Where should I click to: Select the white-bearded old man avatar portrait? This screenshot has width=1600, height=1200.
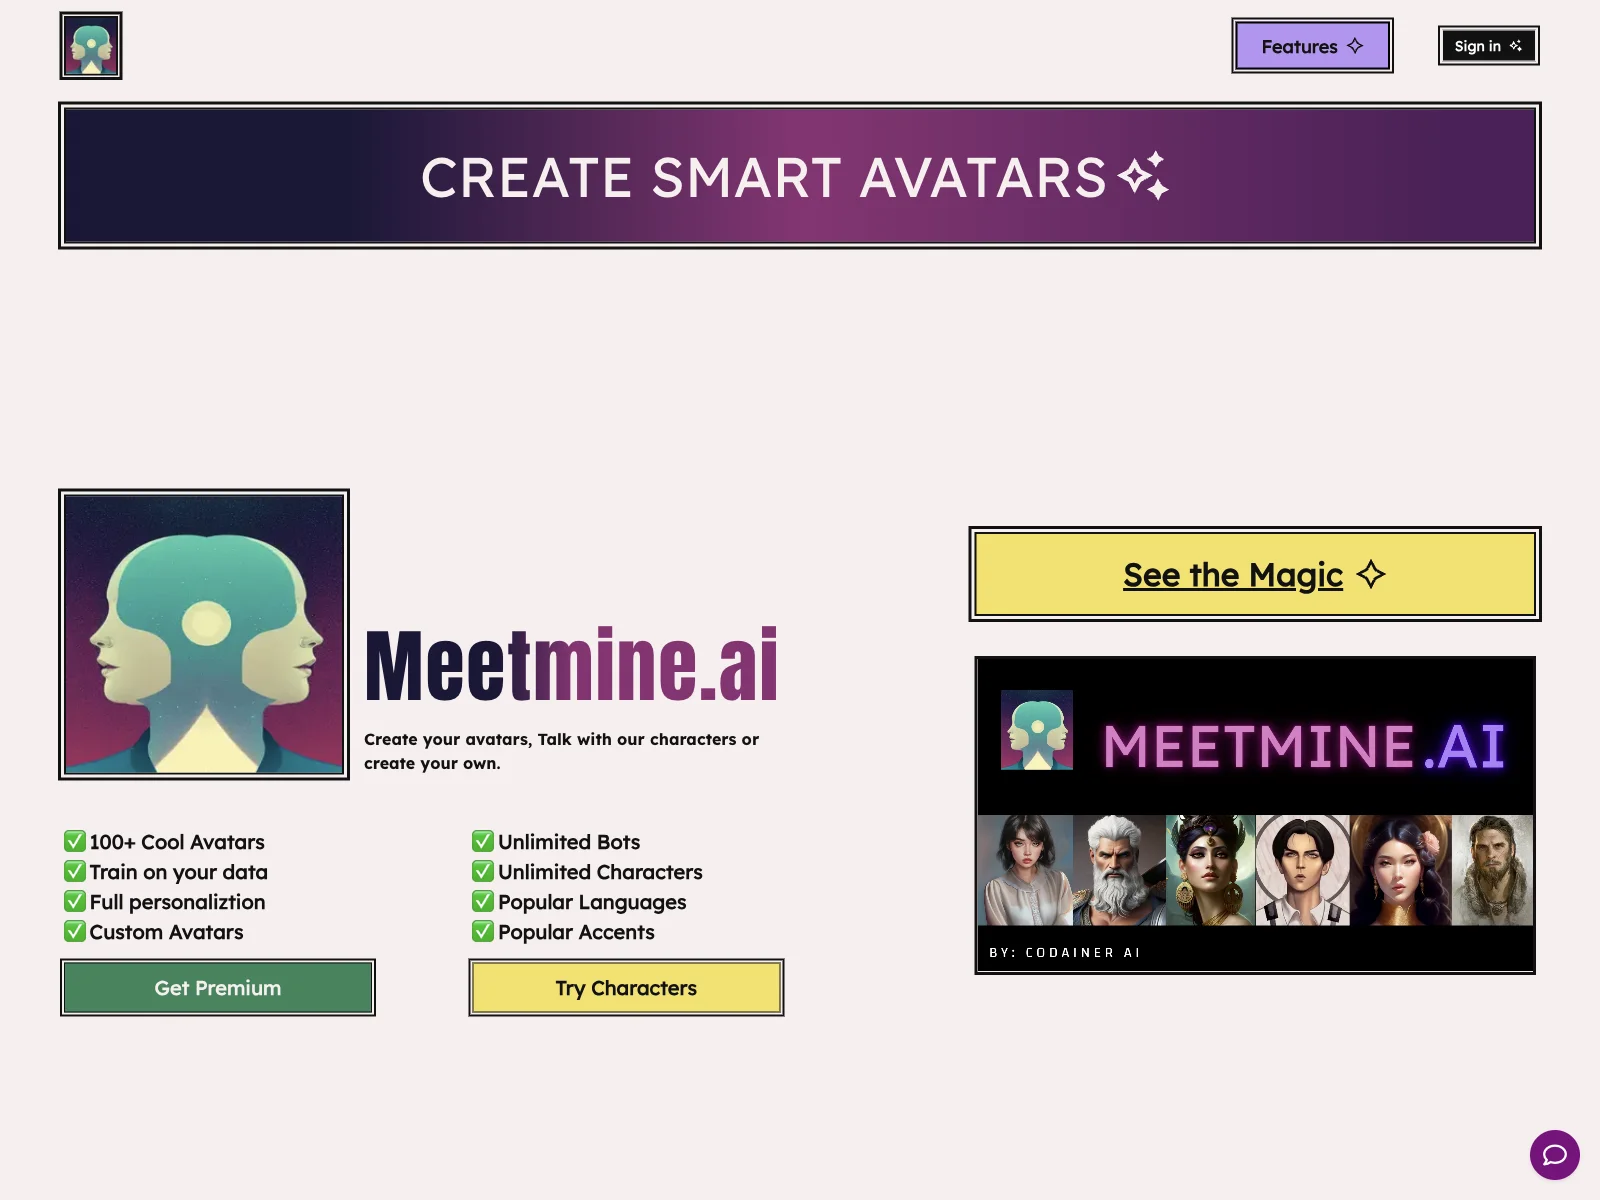[x=1119, y=870]
